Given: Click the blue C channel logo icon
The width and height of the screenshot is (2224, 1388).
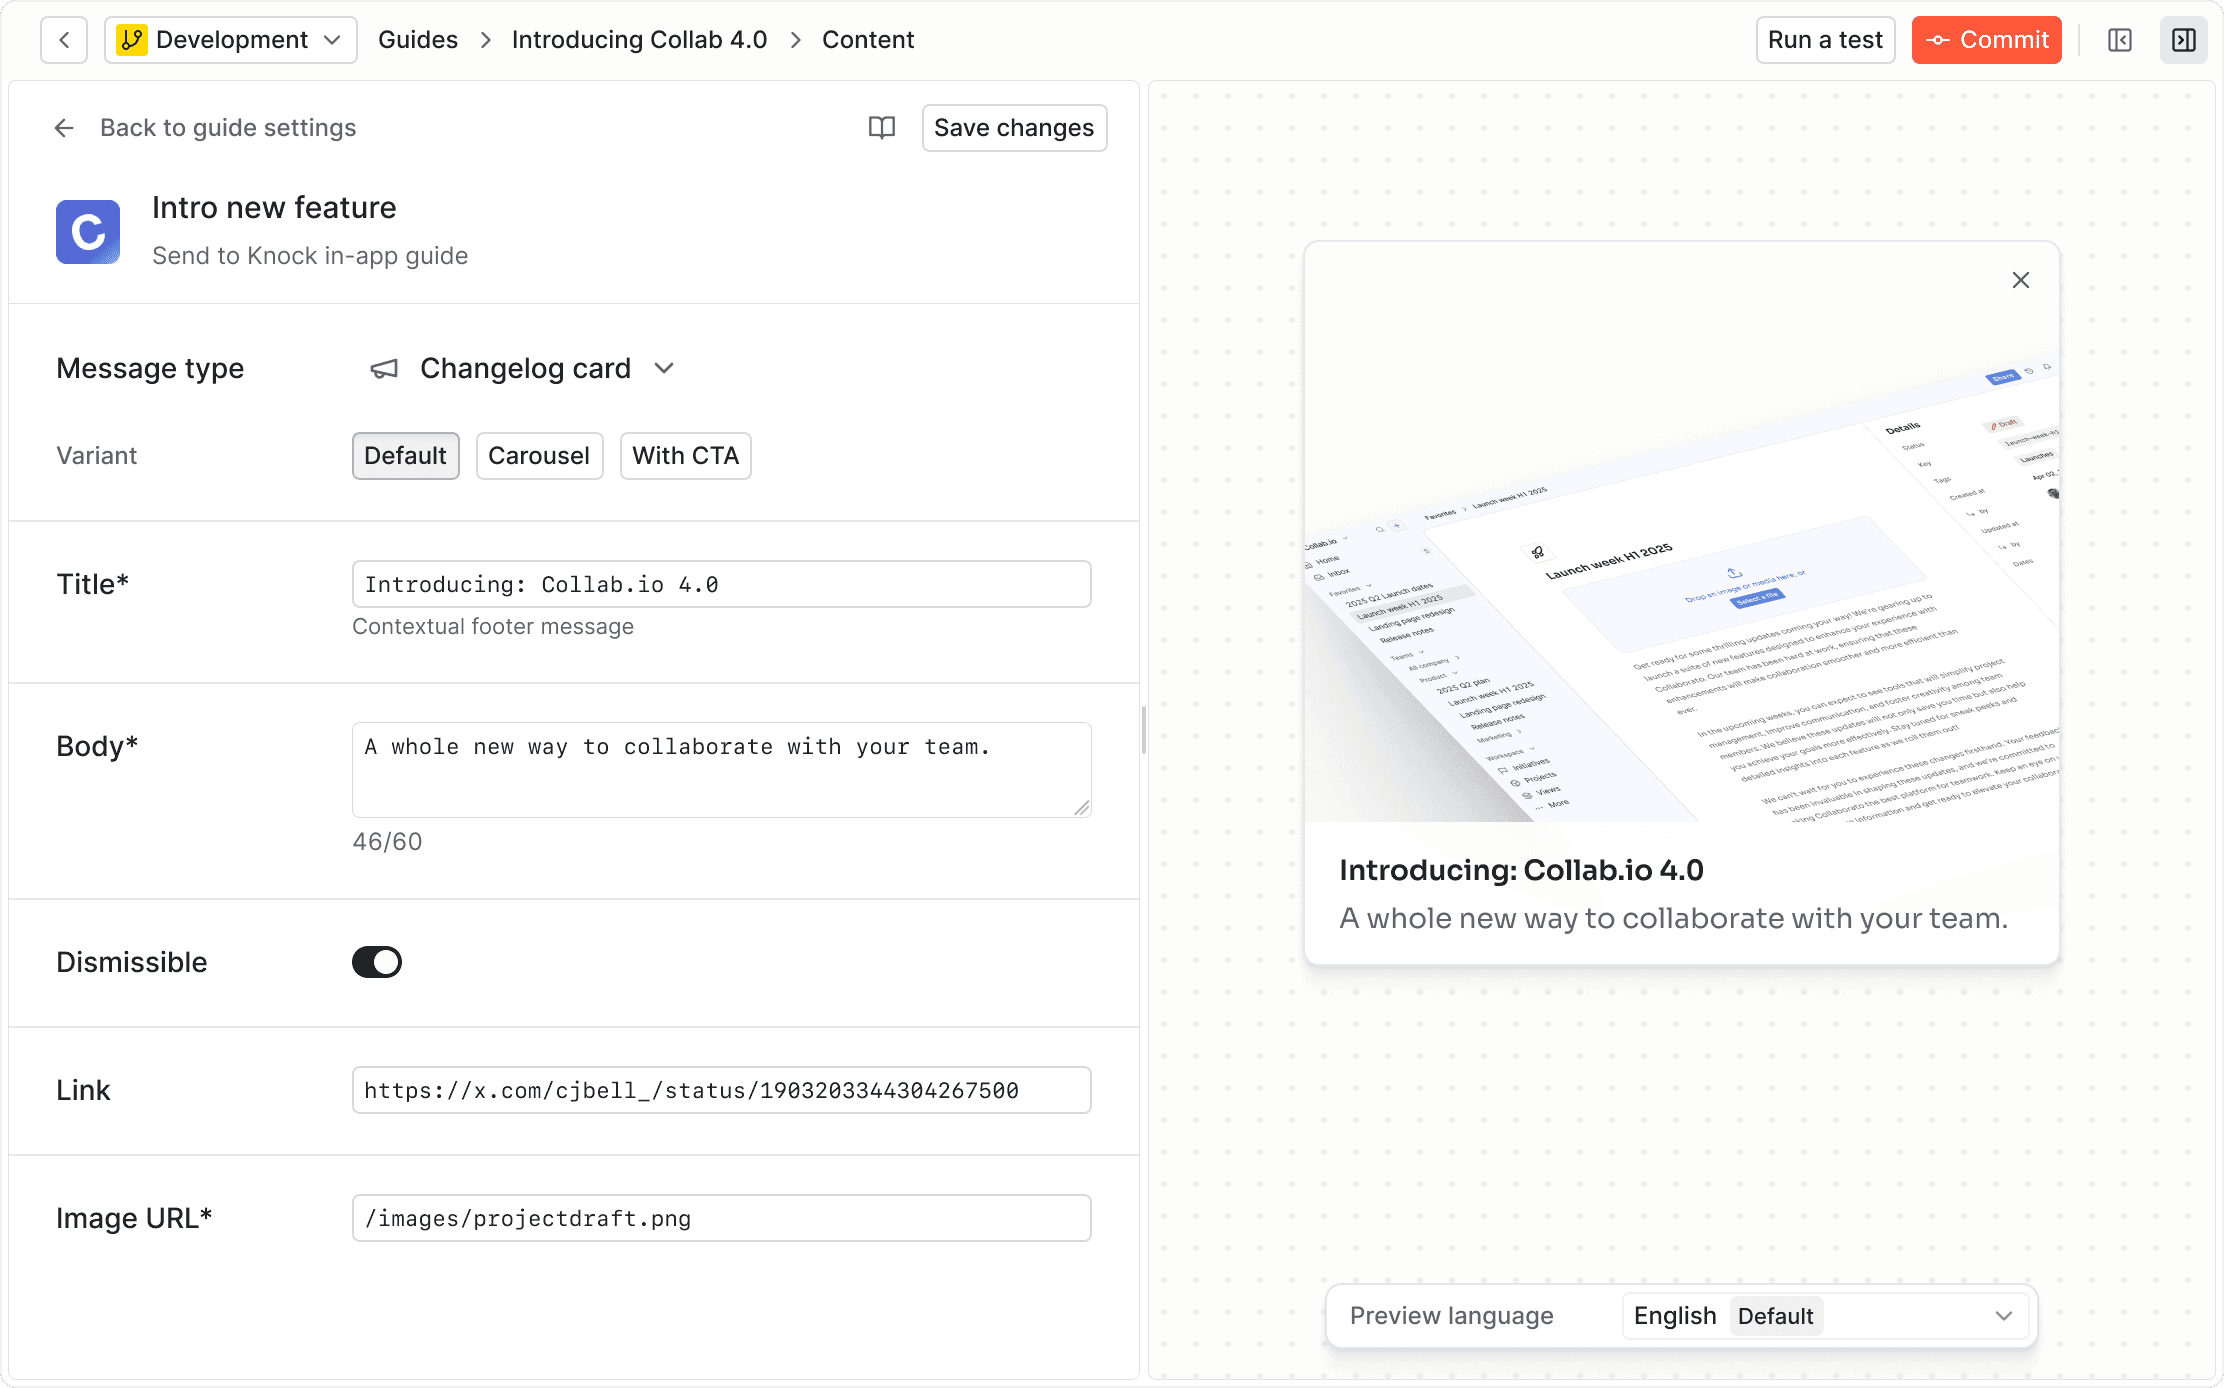Looking at the screenshot, I should pyautogui.click(x=88, y=232).
